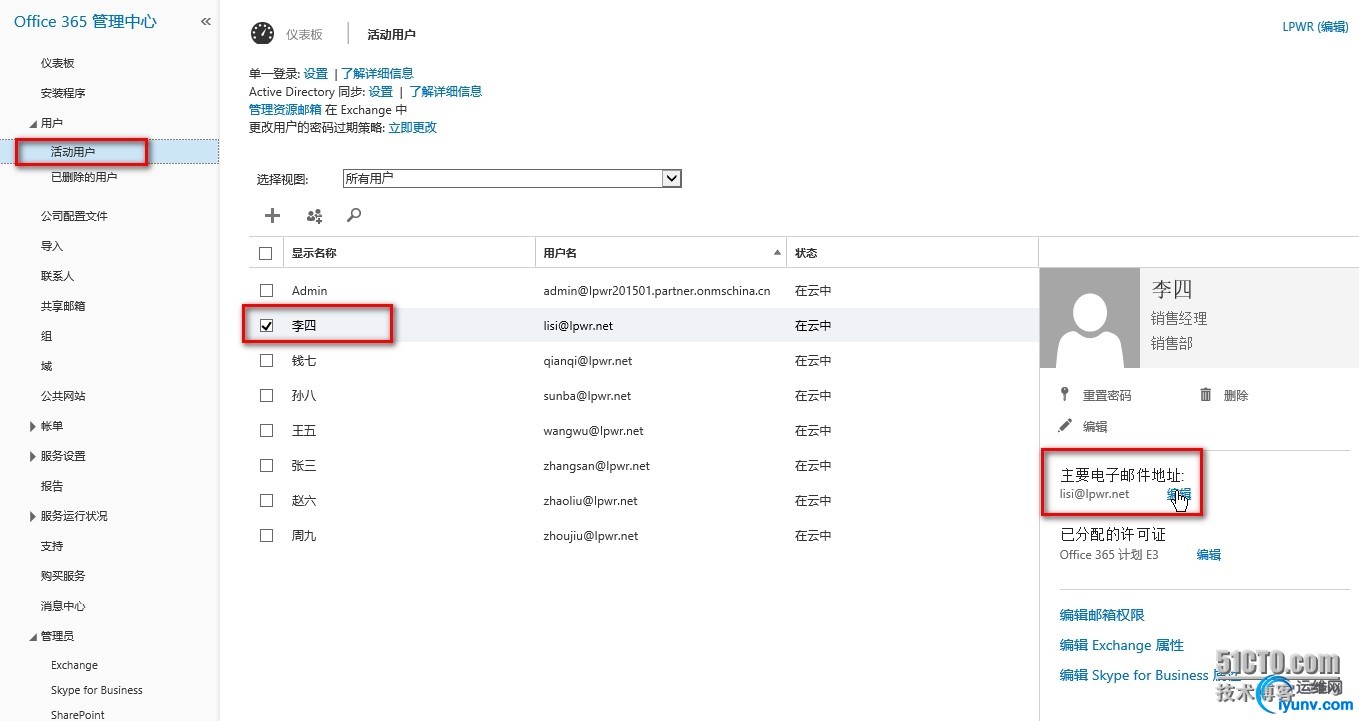Click 仪表板 breadcrumb at top
Viewport: 1359px width, 721px height.
point(304,34)
